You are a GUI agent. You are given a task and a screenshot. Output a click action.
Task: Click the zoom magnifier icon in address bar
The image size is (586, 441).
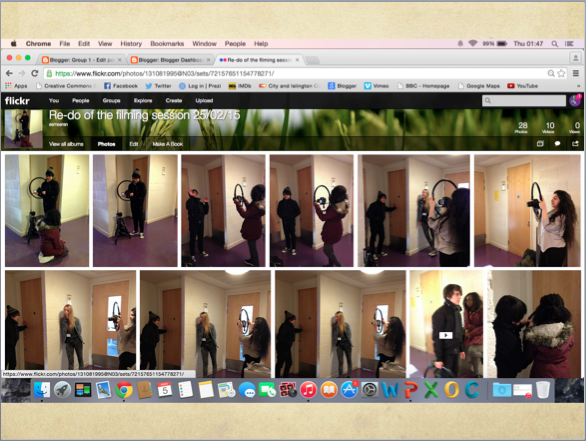point(551,73)
